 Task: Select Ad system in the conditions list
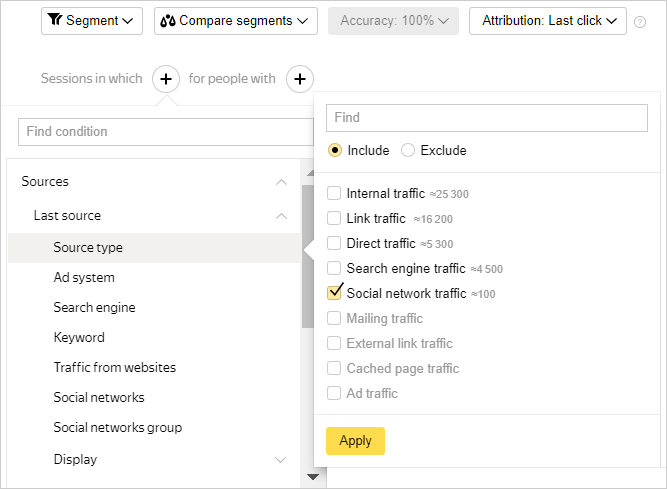pos(84,277)
